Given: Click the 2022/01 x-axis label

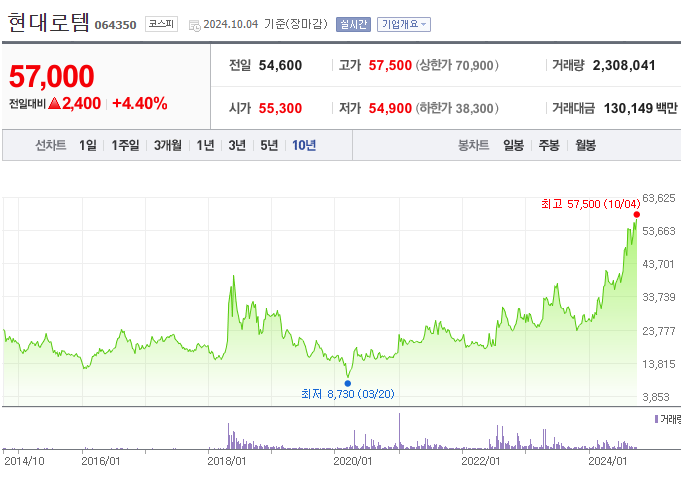Looking at the screenshot, I should pos(481,461).
